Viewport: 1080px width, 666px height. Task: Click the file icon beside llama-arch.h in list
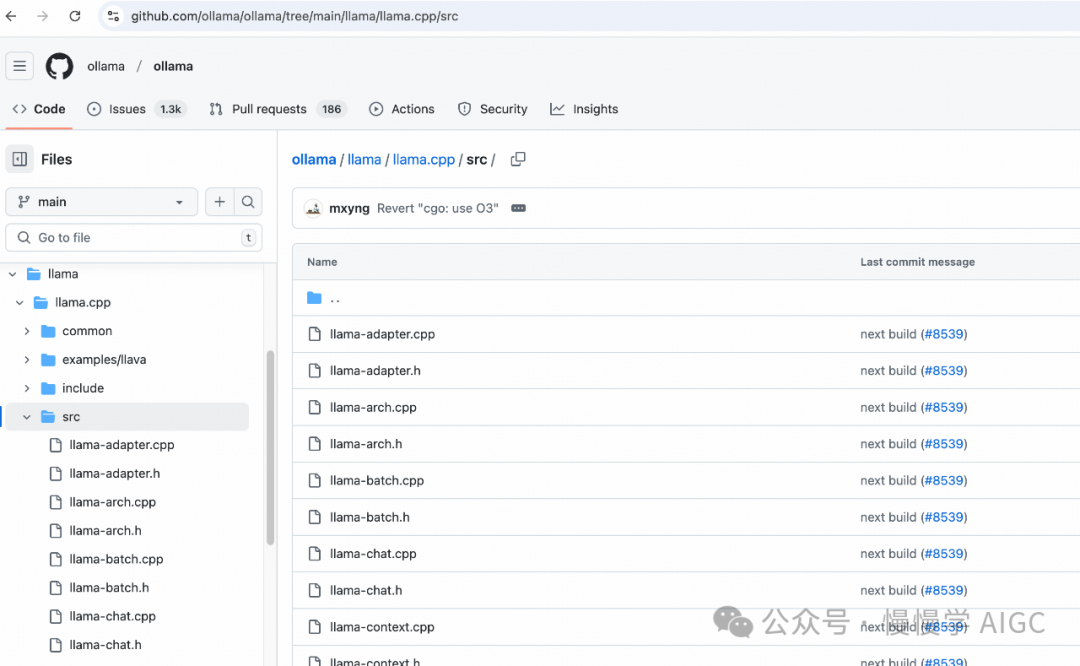tap(315, 444)
